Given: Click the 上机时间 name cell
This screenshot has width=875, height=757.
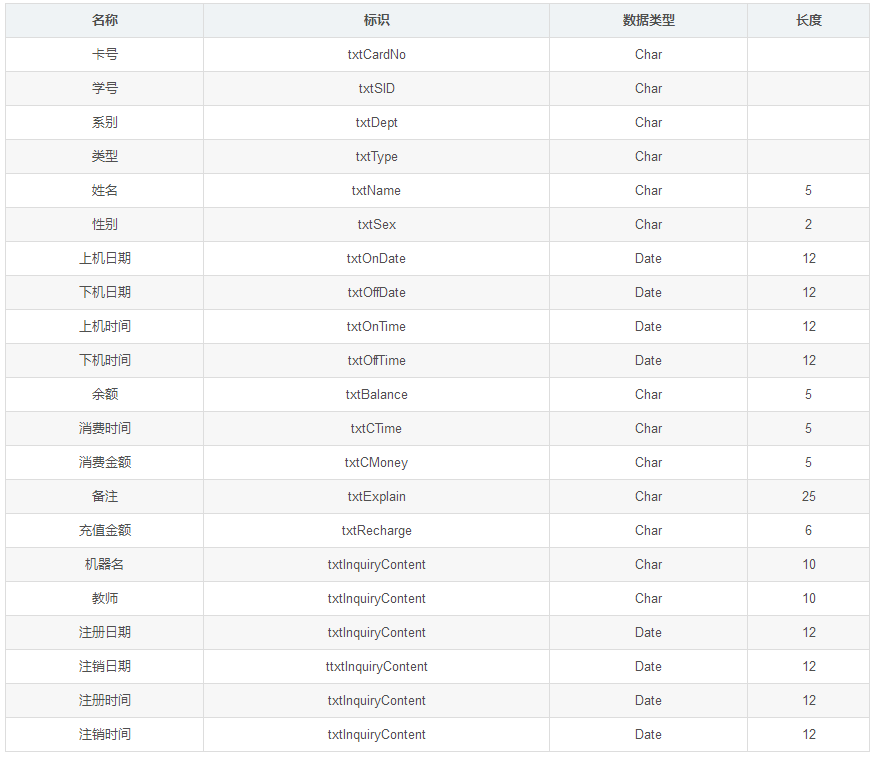Looking at the screenshot, I should (x=104, y=326).
